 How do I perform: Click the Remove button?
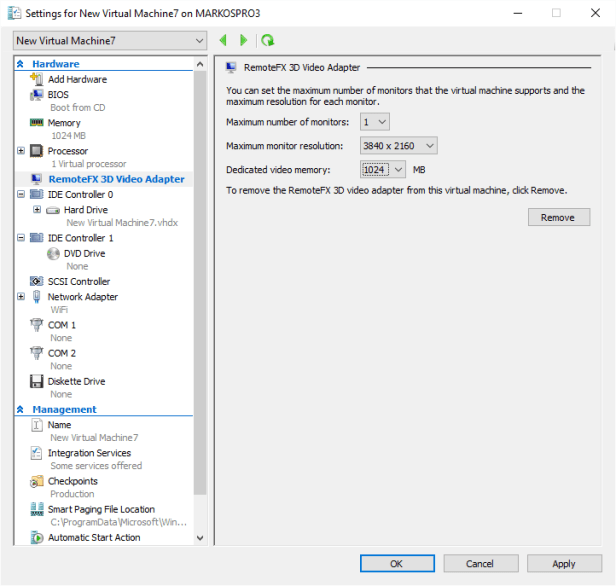click(x=558, y=217)
